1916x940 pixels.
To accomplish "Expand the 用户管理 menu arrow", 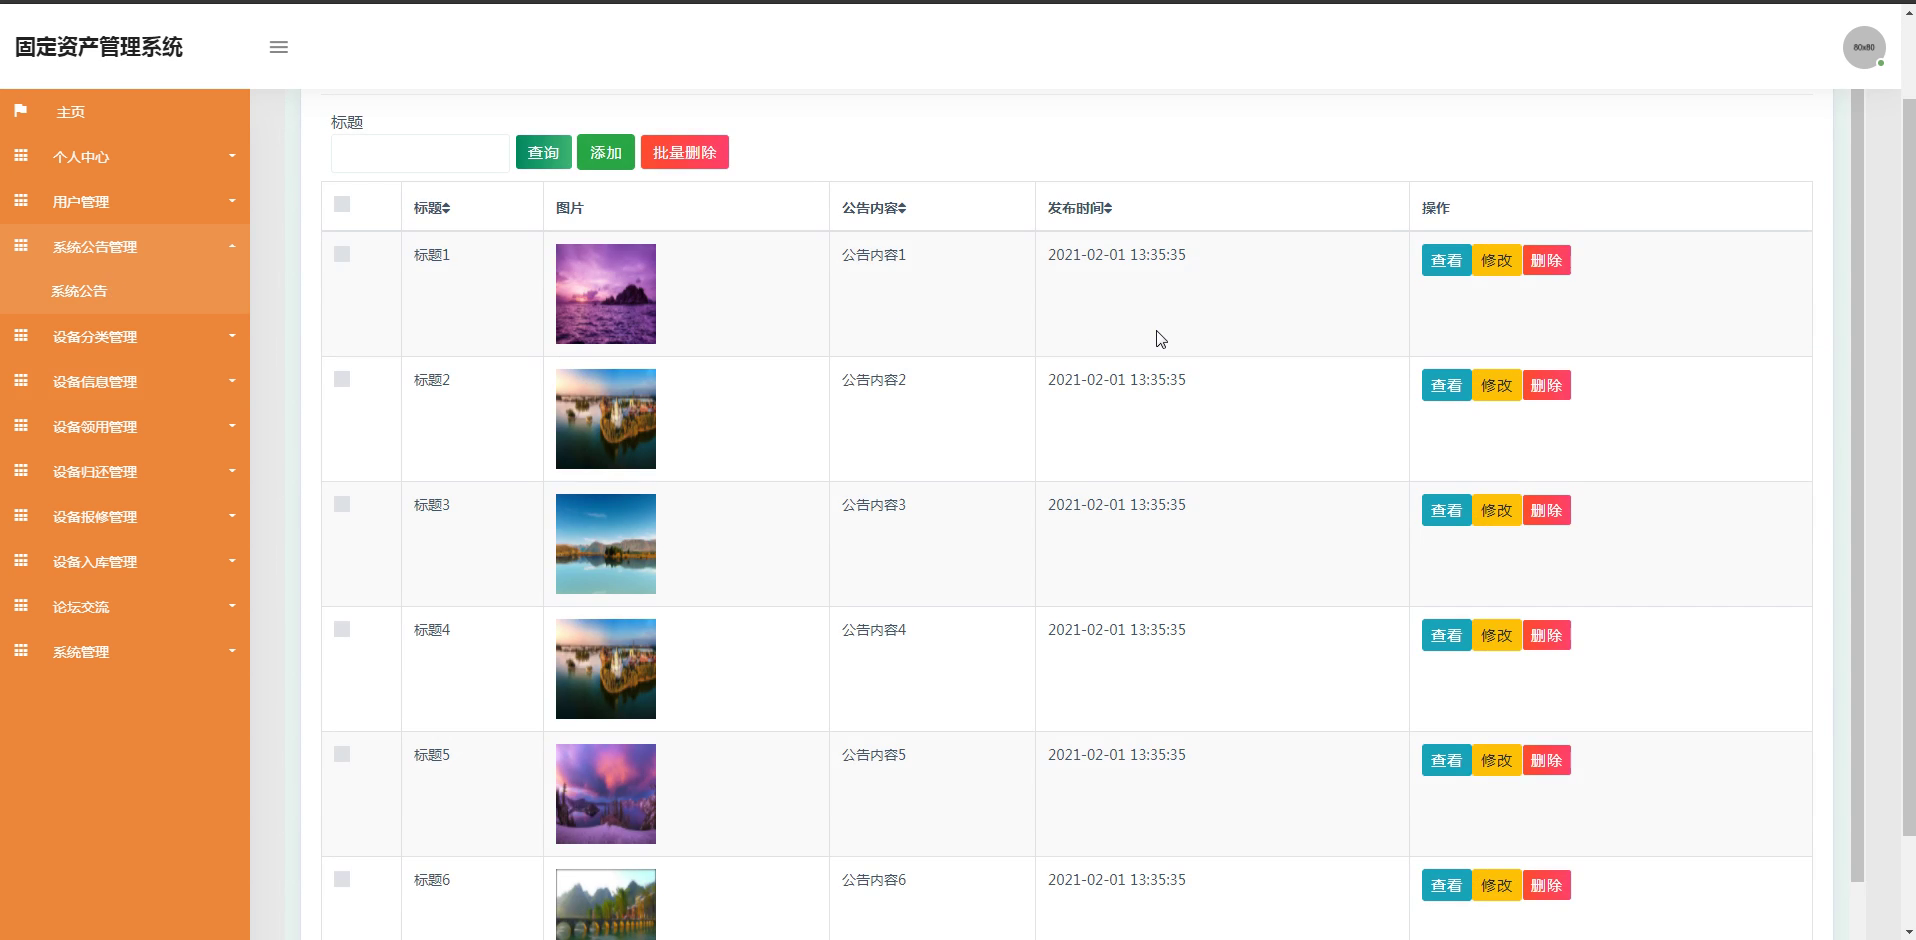I will (232, 201).
